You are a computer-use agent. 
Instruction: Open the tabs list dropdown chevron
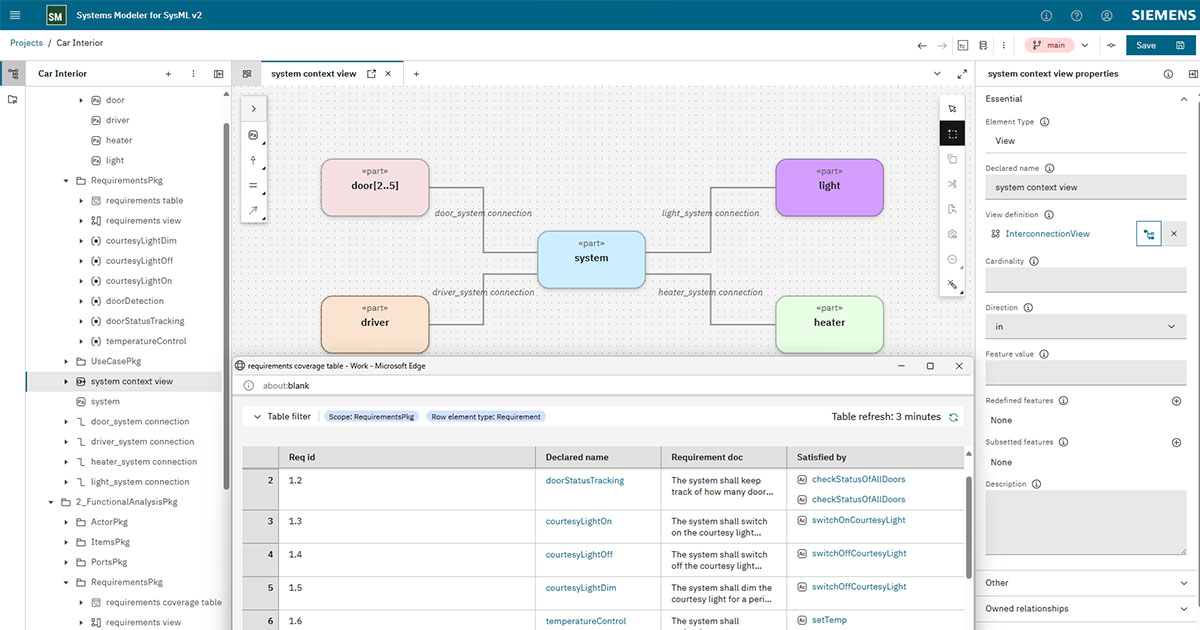pos(937,74)
